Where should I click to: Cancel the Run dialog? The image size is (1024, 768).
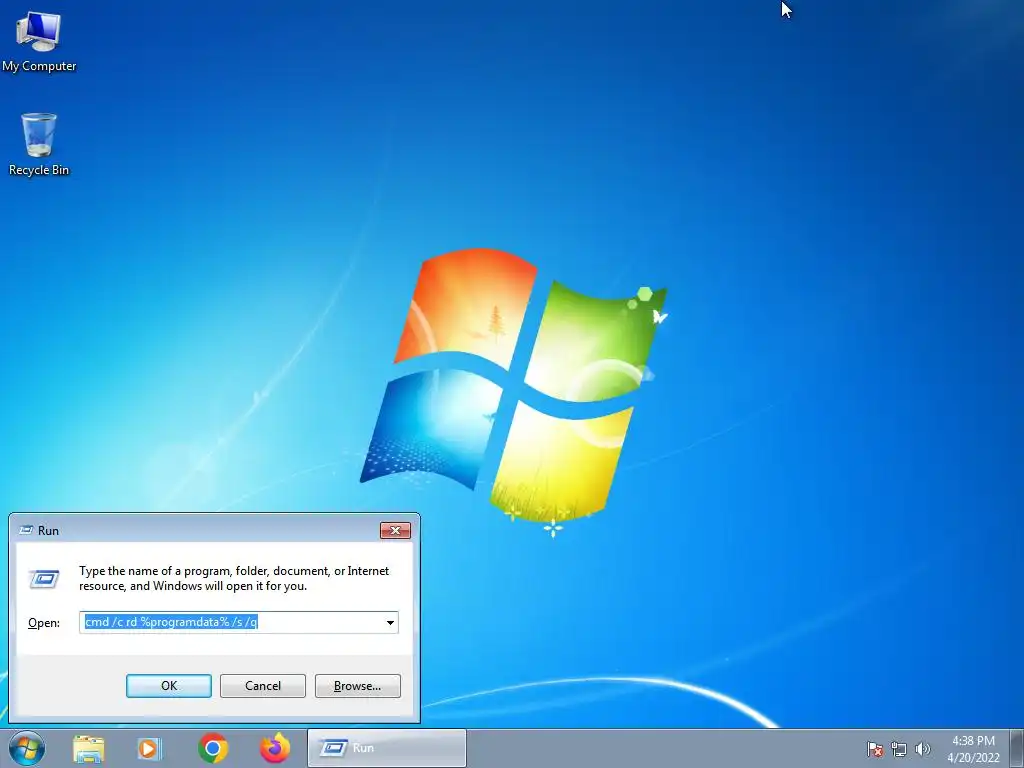point(263,686)
